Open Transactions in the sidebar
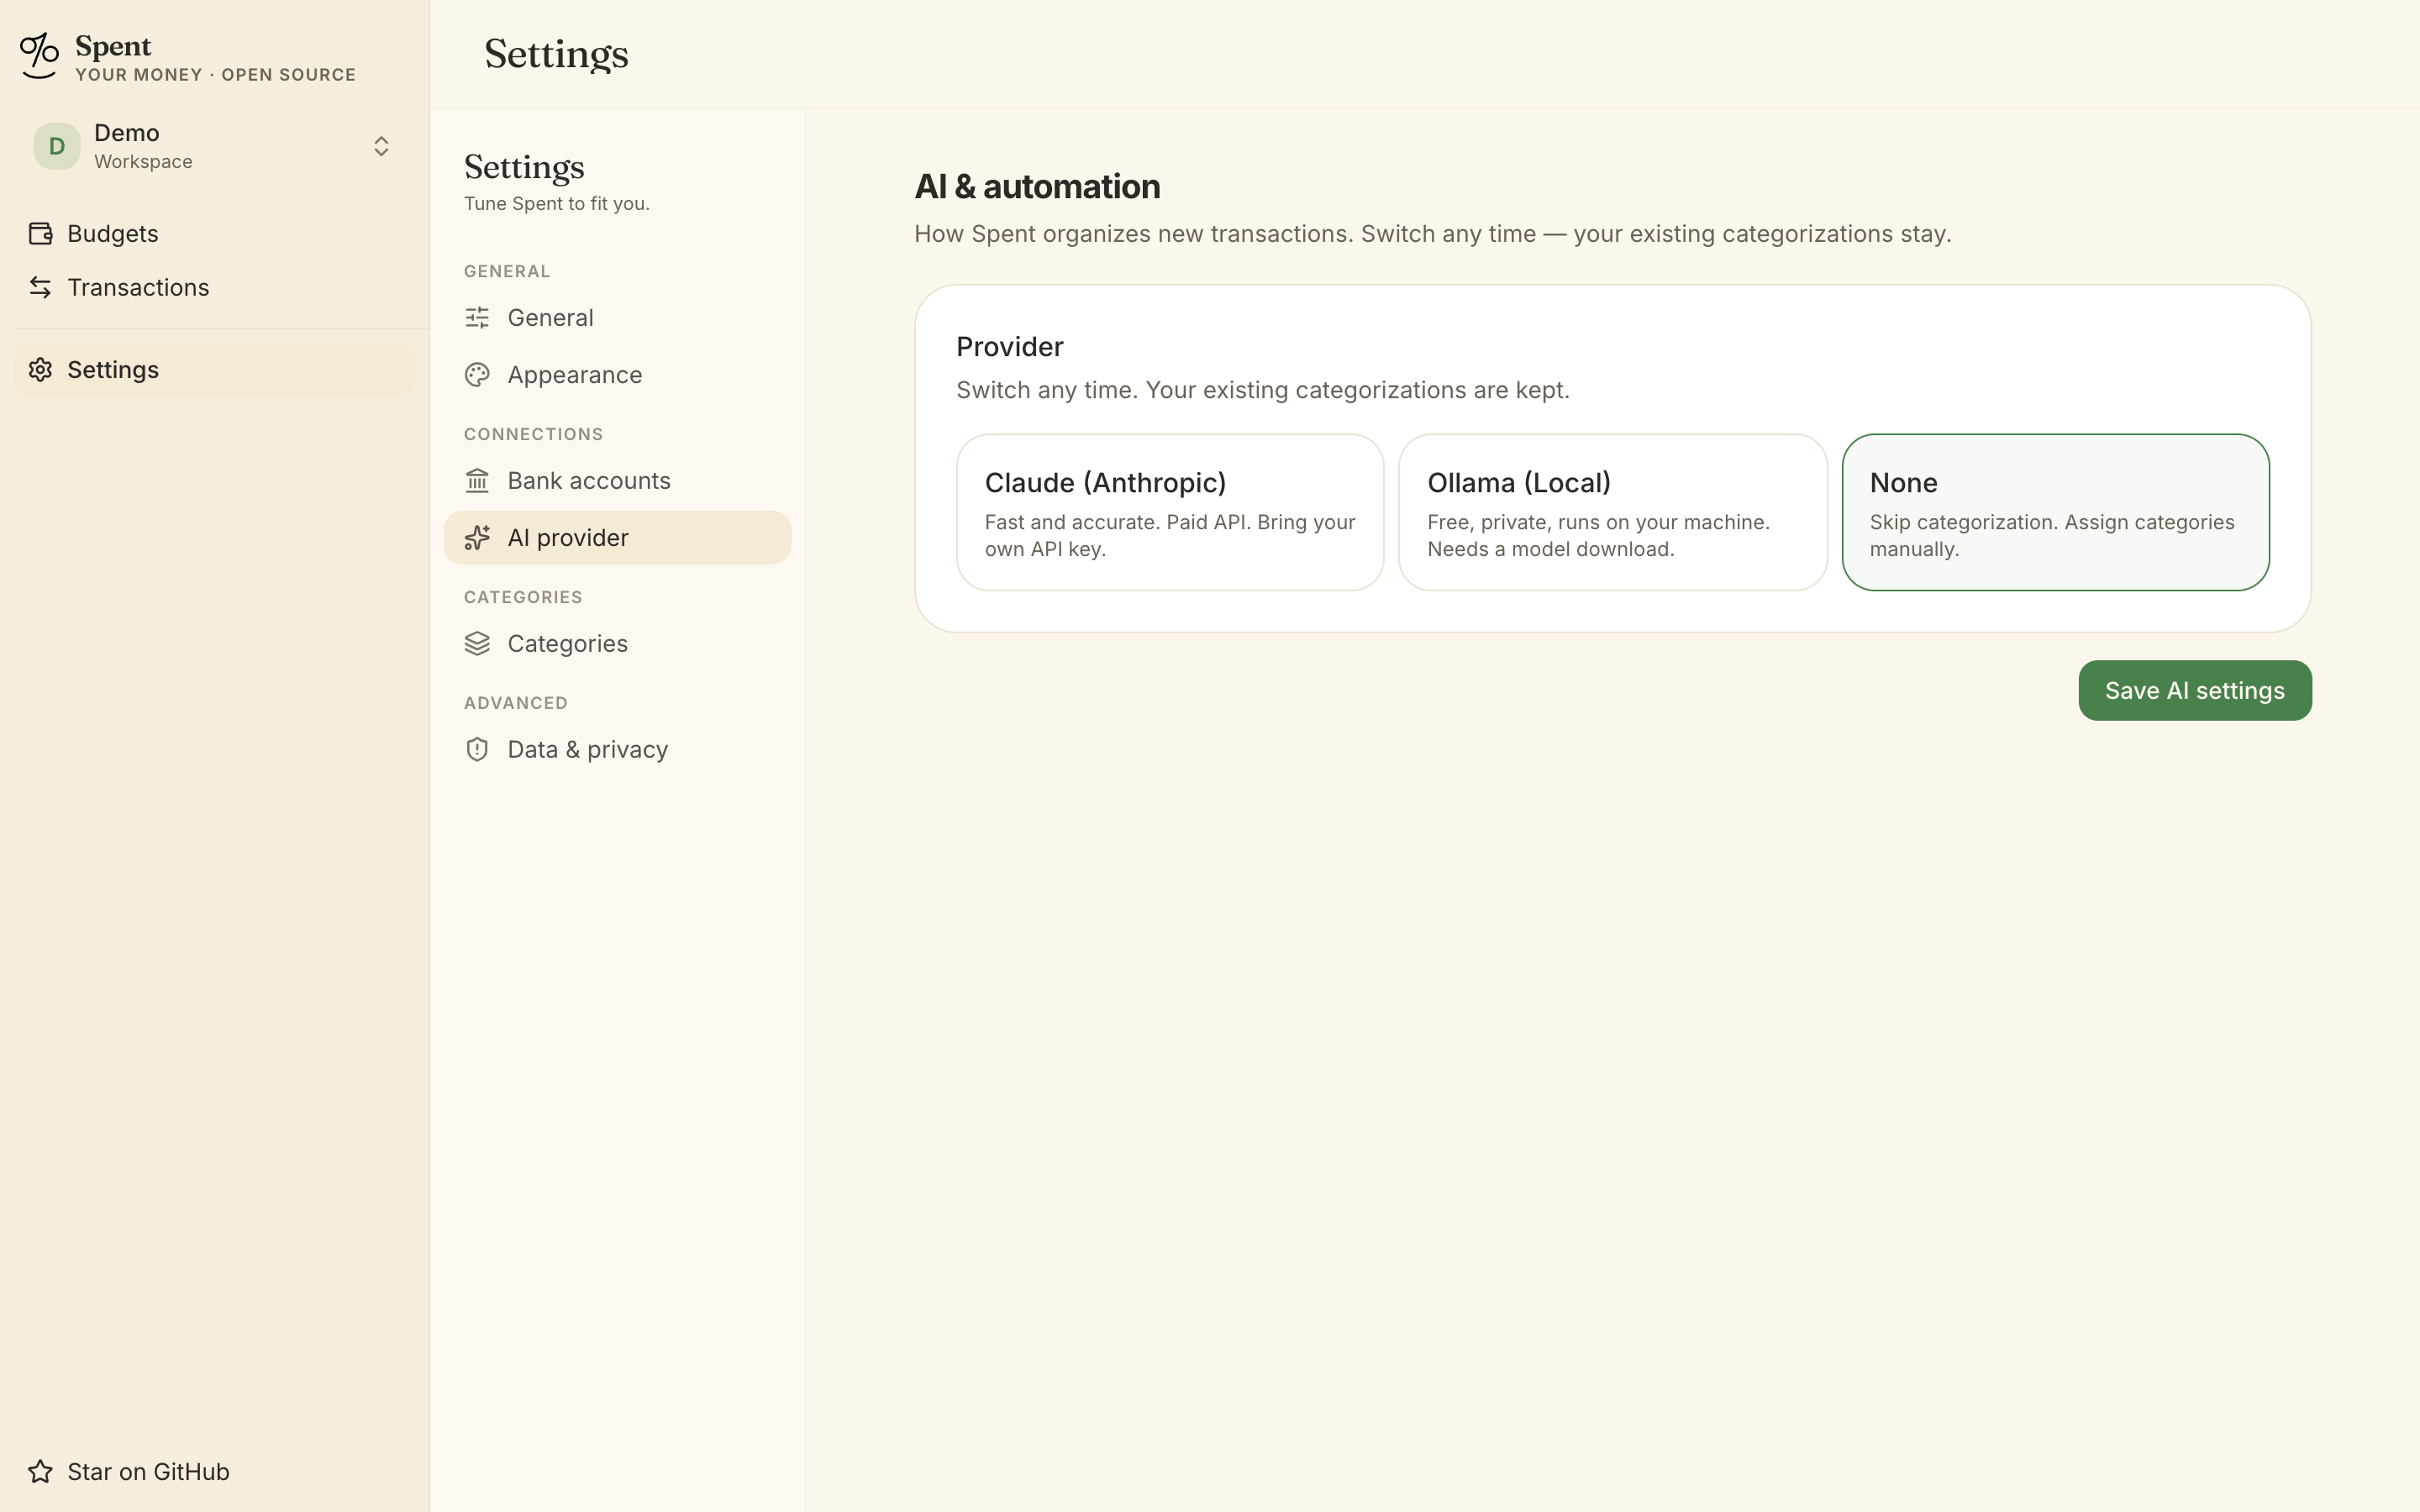This screenshot has width=2420, height=1512. 214,287
